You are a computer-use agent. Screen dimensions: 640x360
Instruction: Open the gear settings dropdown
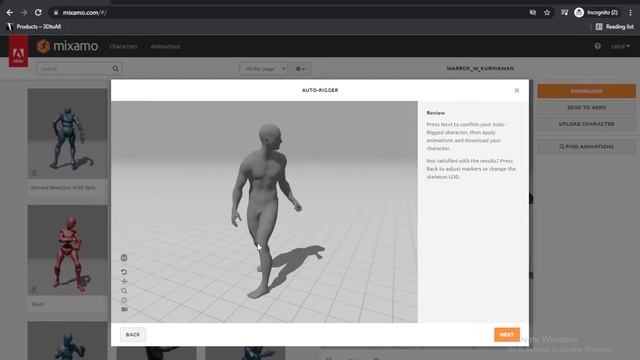pyautogui.click(x=301, y=69)
